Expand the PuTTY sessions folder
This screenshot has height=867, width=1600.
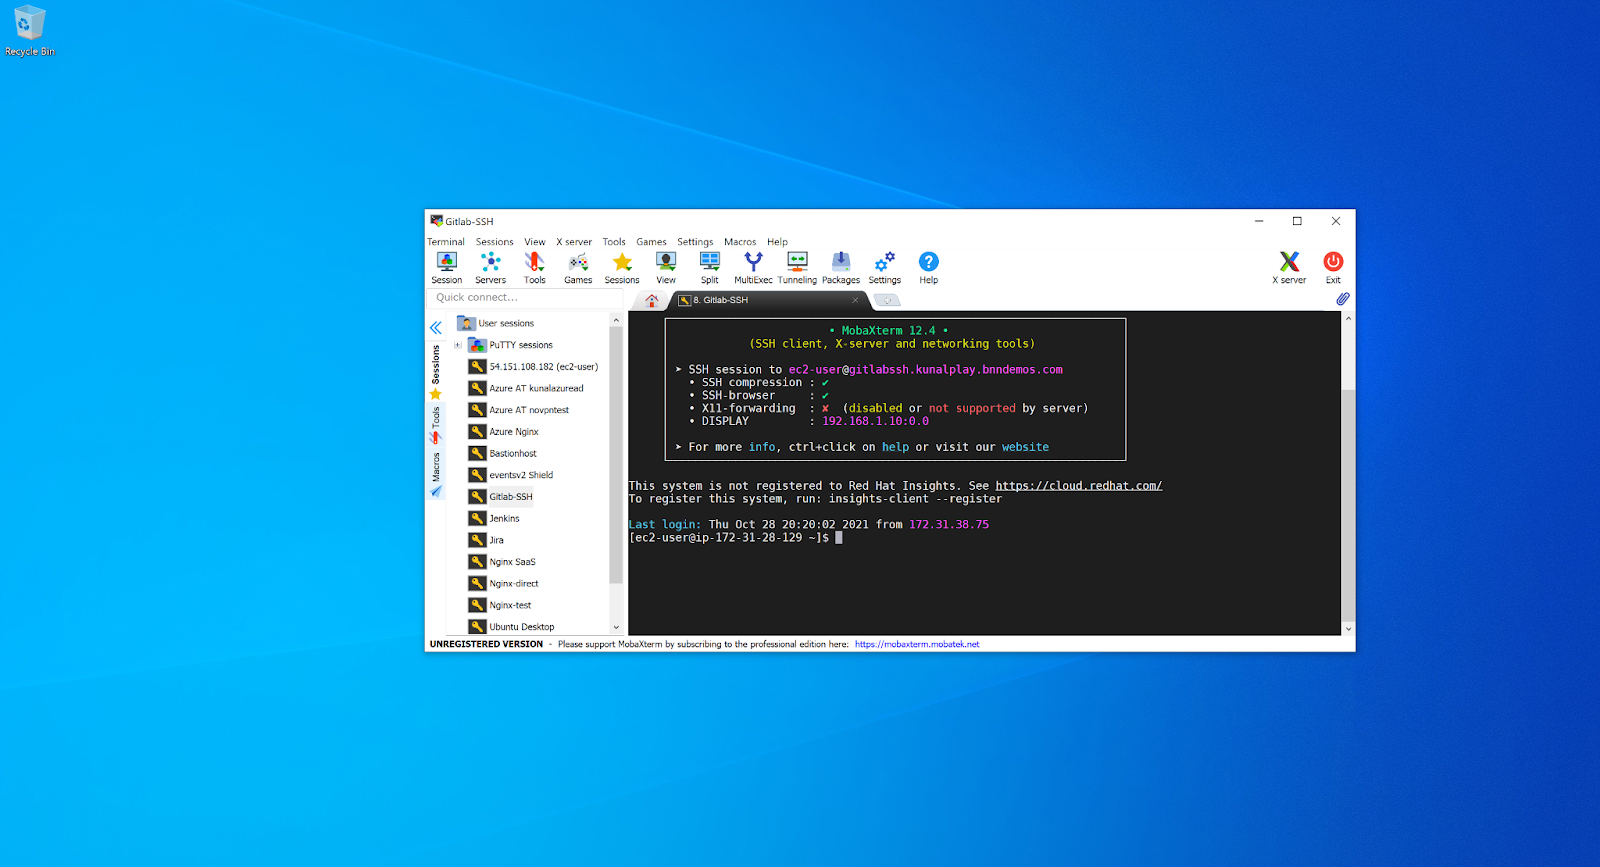pos(458,345)
